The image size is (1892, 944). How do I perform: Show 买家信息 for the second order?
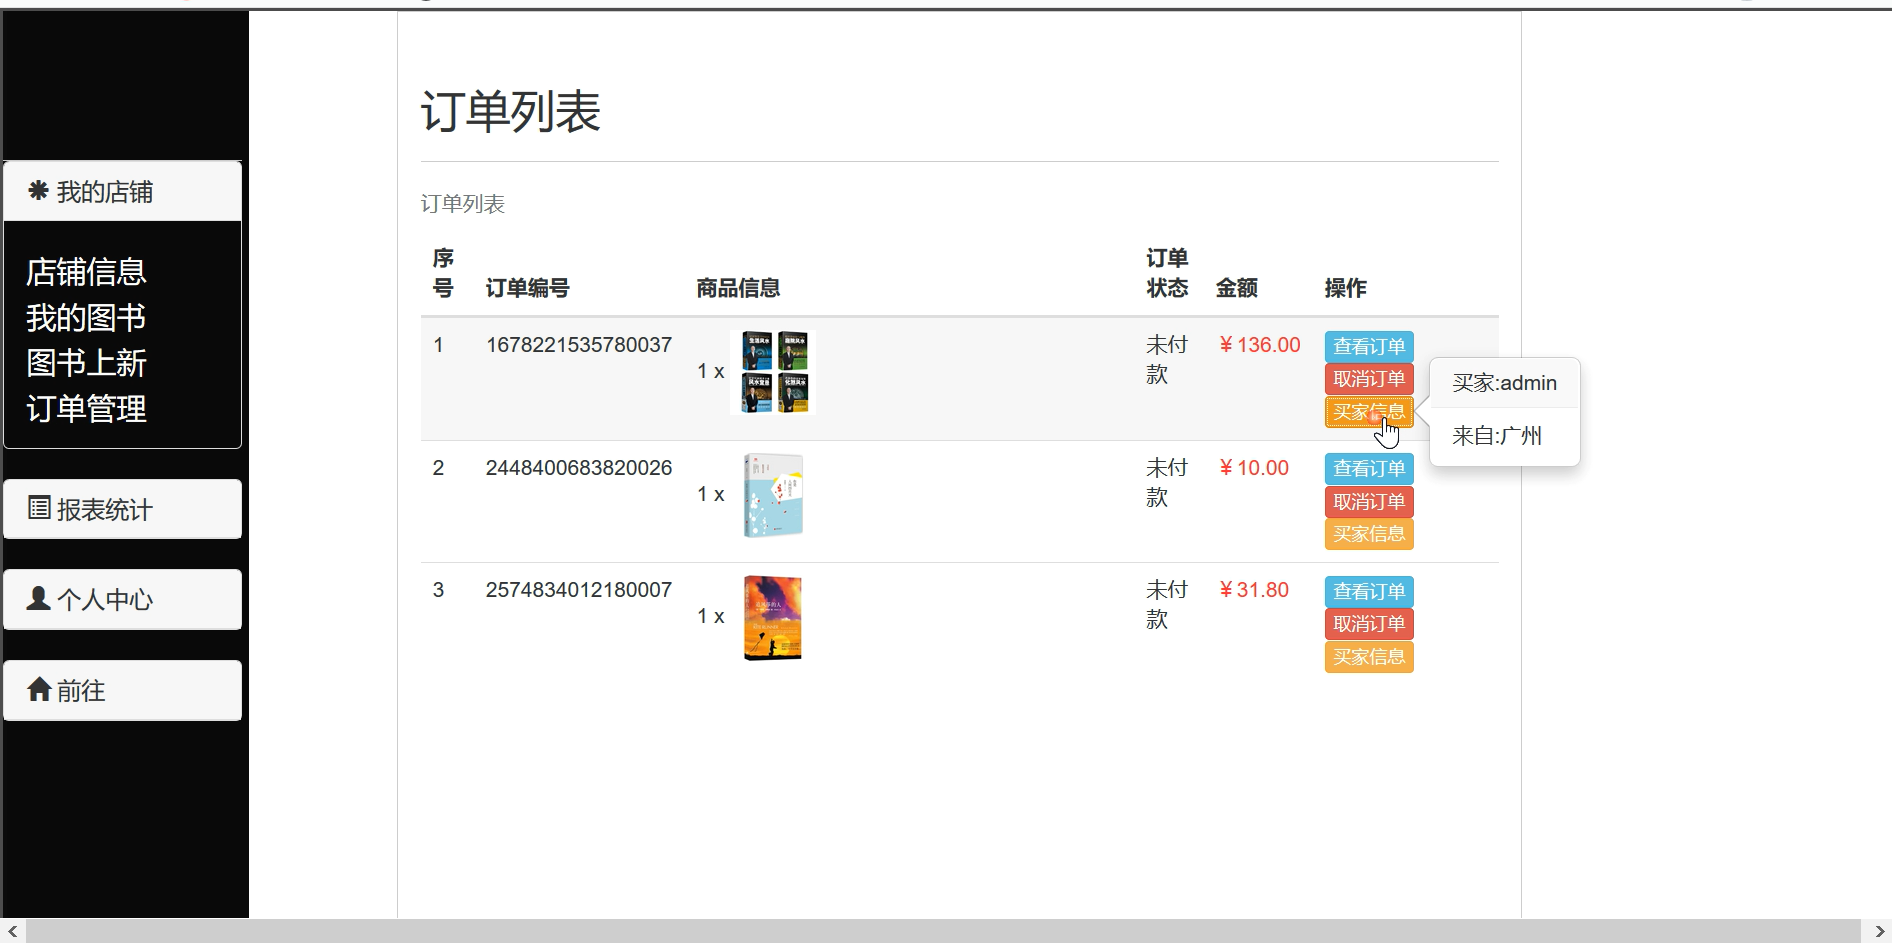click(1368, 533)
